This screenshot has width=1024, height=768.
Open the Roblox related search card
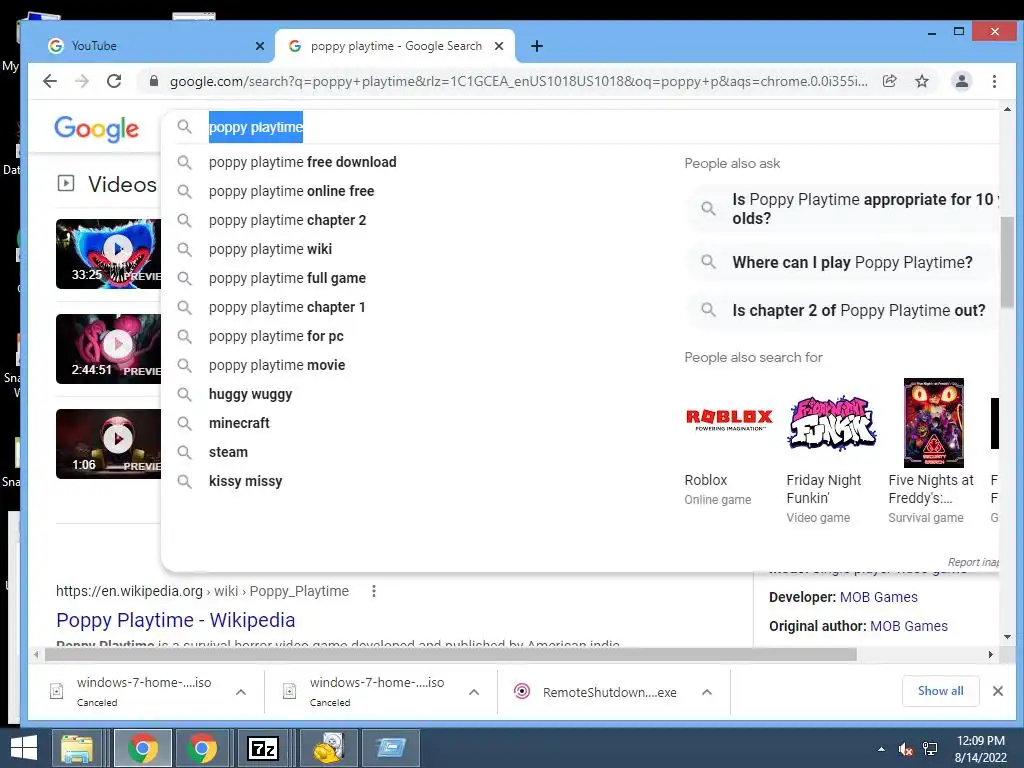pyautogui.click(x=728, y=443)
